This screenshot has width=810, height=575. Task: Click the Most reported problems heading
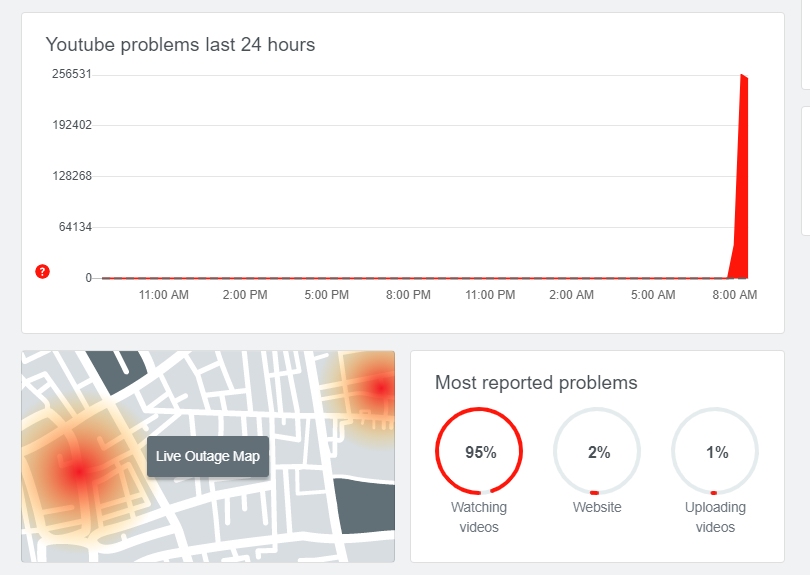click(x=536, y=383)
